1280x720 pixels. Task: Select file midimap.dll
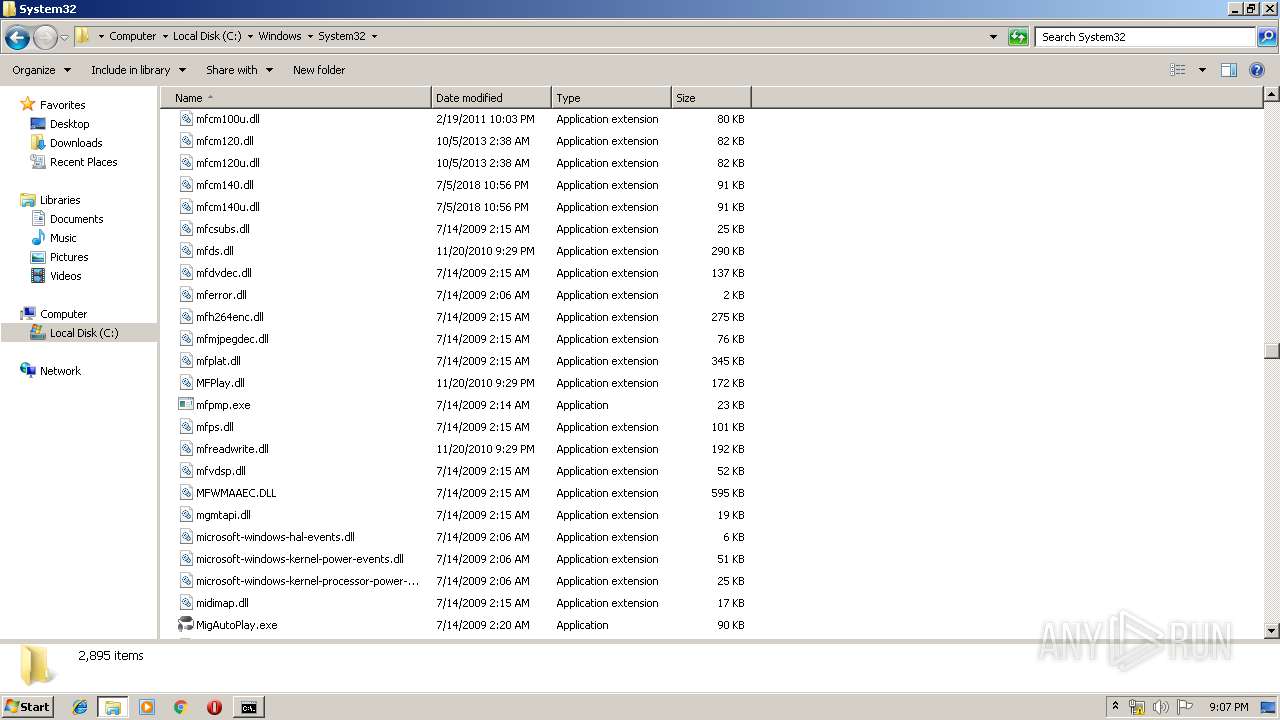pos(222,603)
